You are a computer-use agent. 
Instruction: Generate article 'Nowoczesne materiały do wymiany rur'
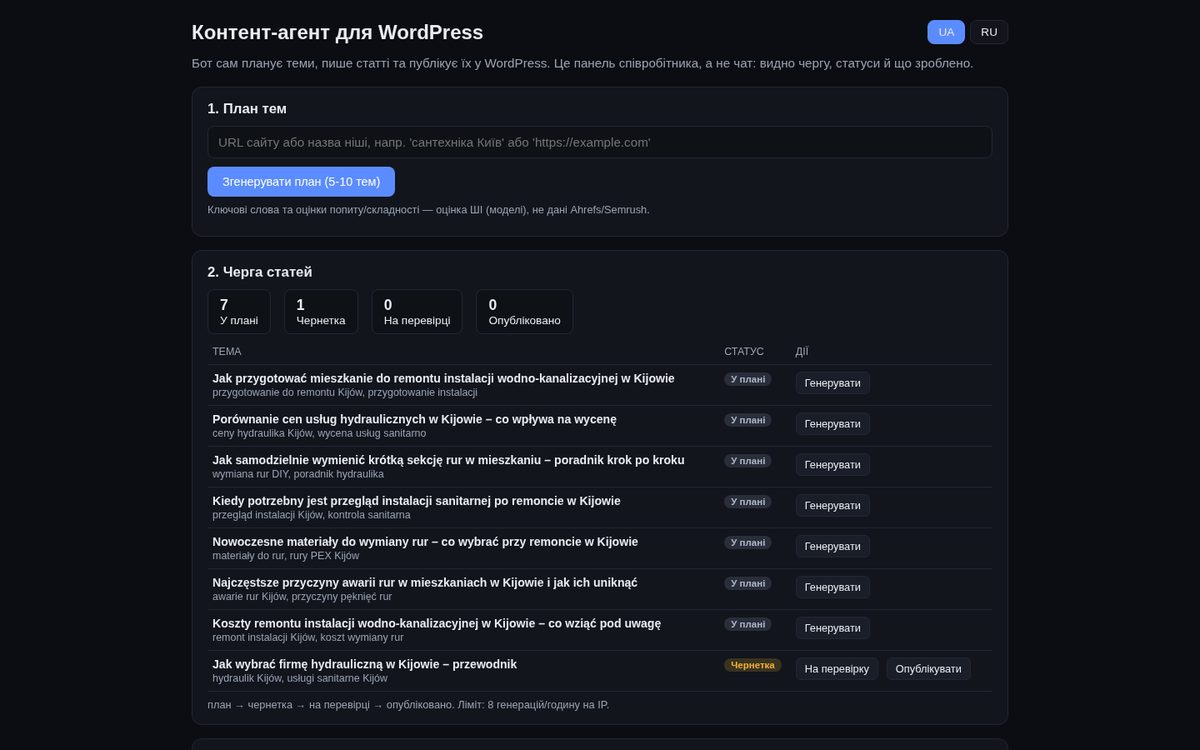pyautogui.click(x=833, y=547)
